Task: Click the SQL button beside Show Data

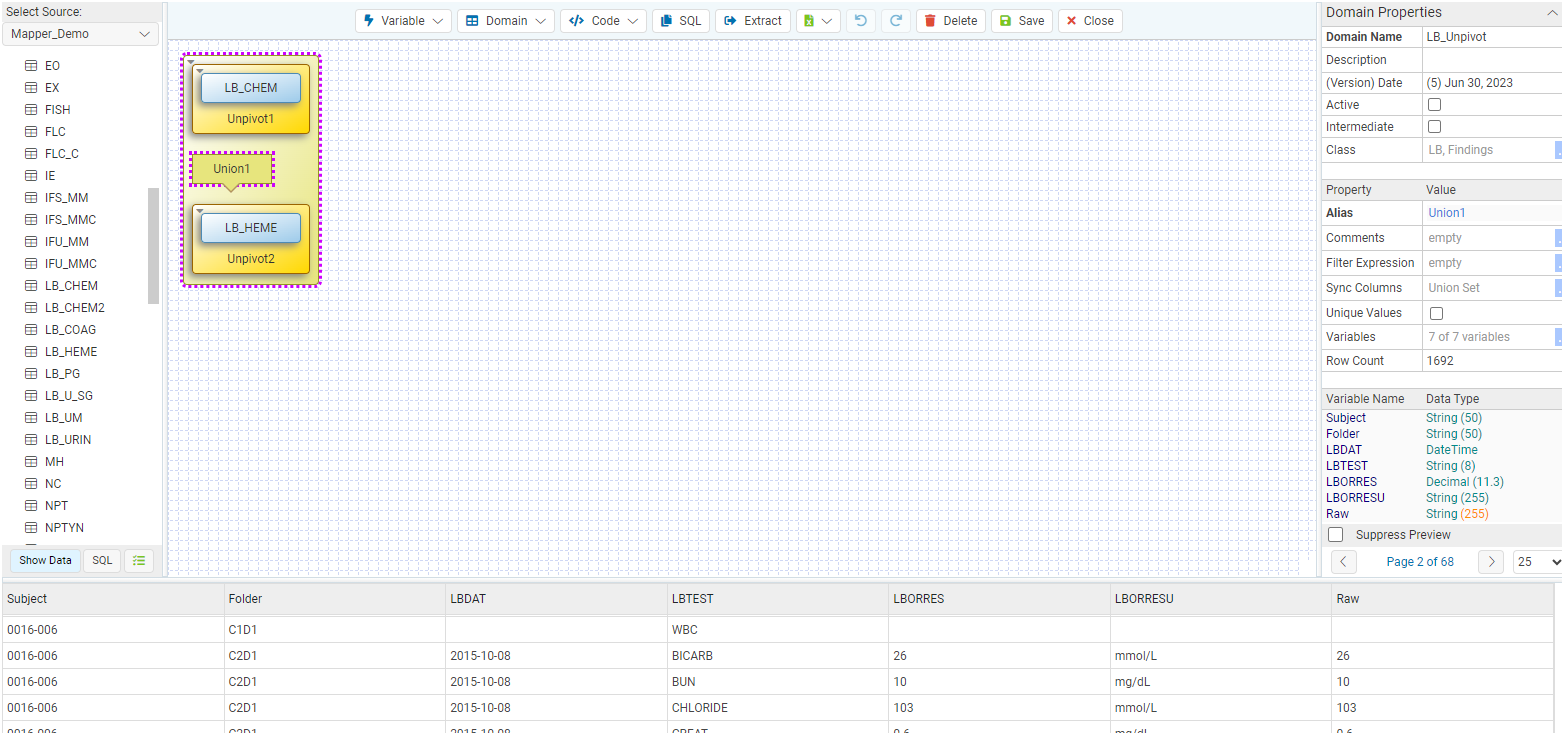Action: coord(102,561)
